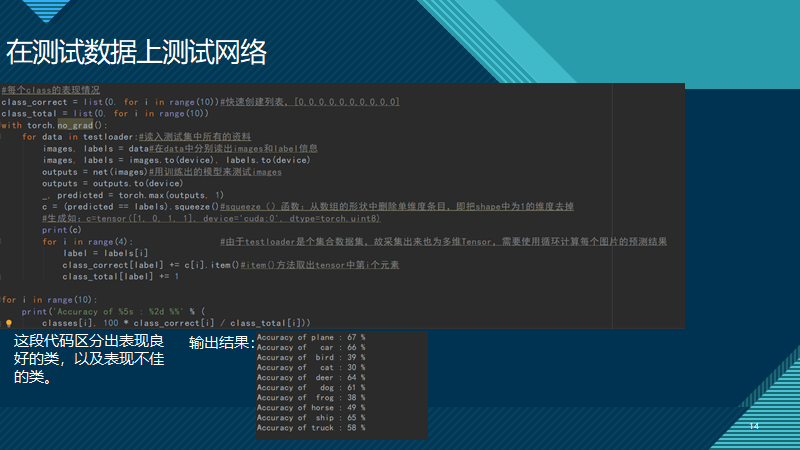Click the #squeeze () 函数 comment
This screenshot has width=800, height=450.
click(397, 207)
